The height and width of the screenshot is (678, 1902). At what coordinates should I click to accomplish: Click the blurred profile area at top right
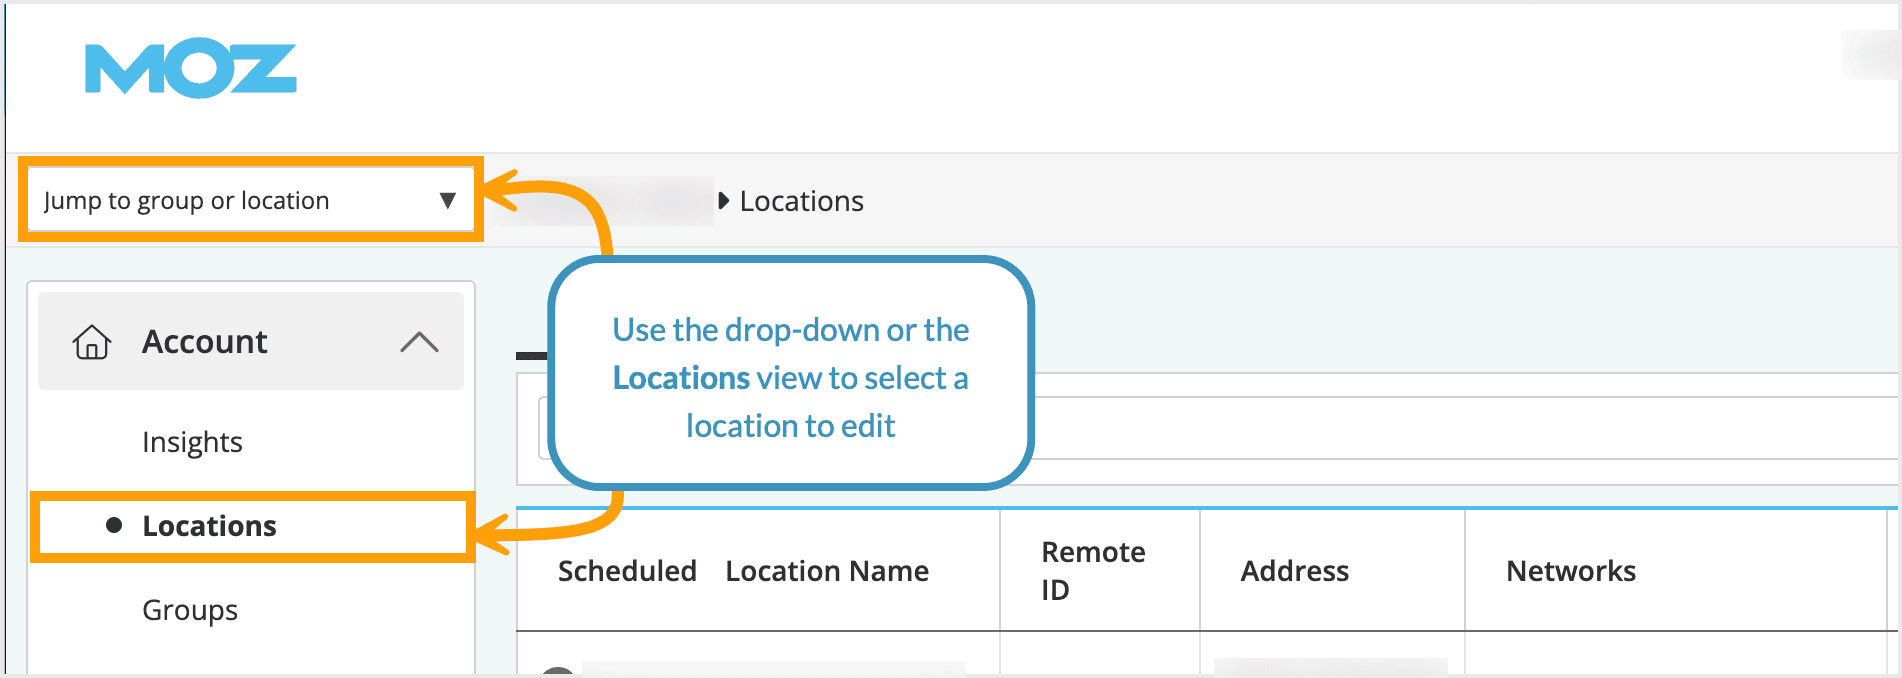click(1870, 55)
